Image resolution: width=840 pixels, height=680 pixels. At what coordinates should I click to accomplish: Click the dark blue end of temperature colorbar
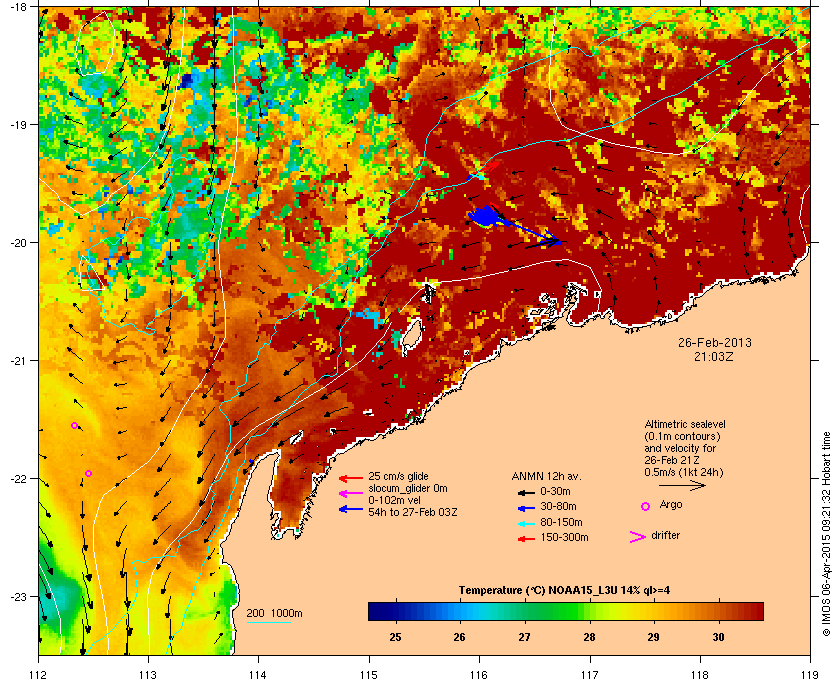tap(374, 611)
